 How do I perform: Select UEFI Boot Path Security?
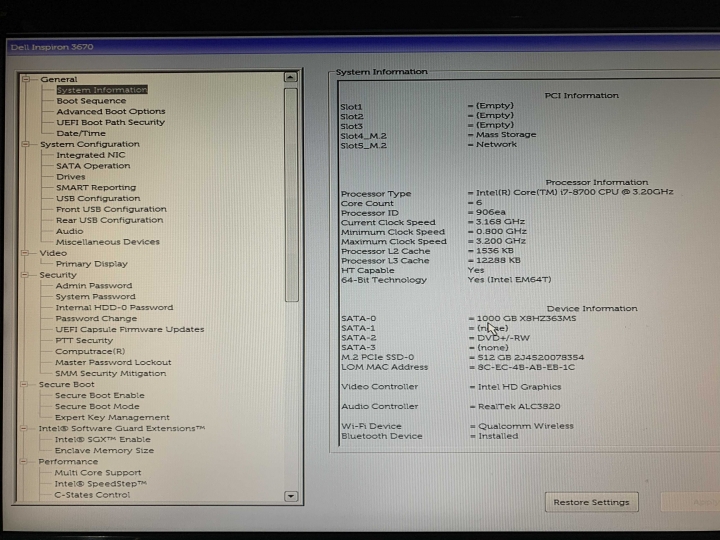(111, 122)
